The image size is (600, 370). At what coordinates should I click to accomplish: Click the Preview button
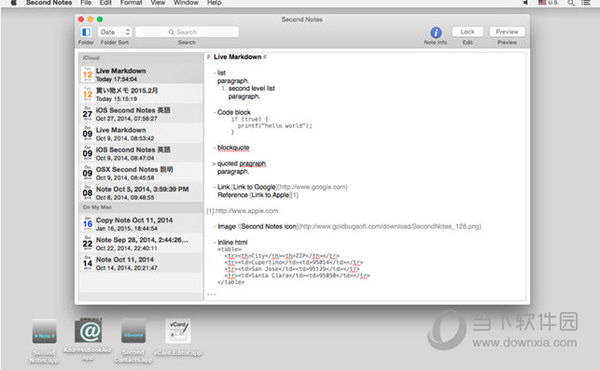pos(507,32)
